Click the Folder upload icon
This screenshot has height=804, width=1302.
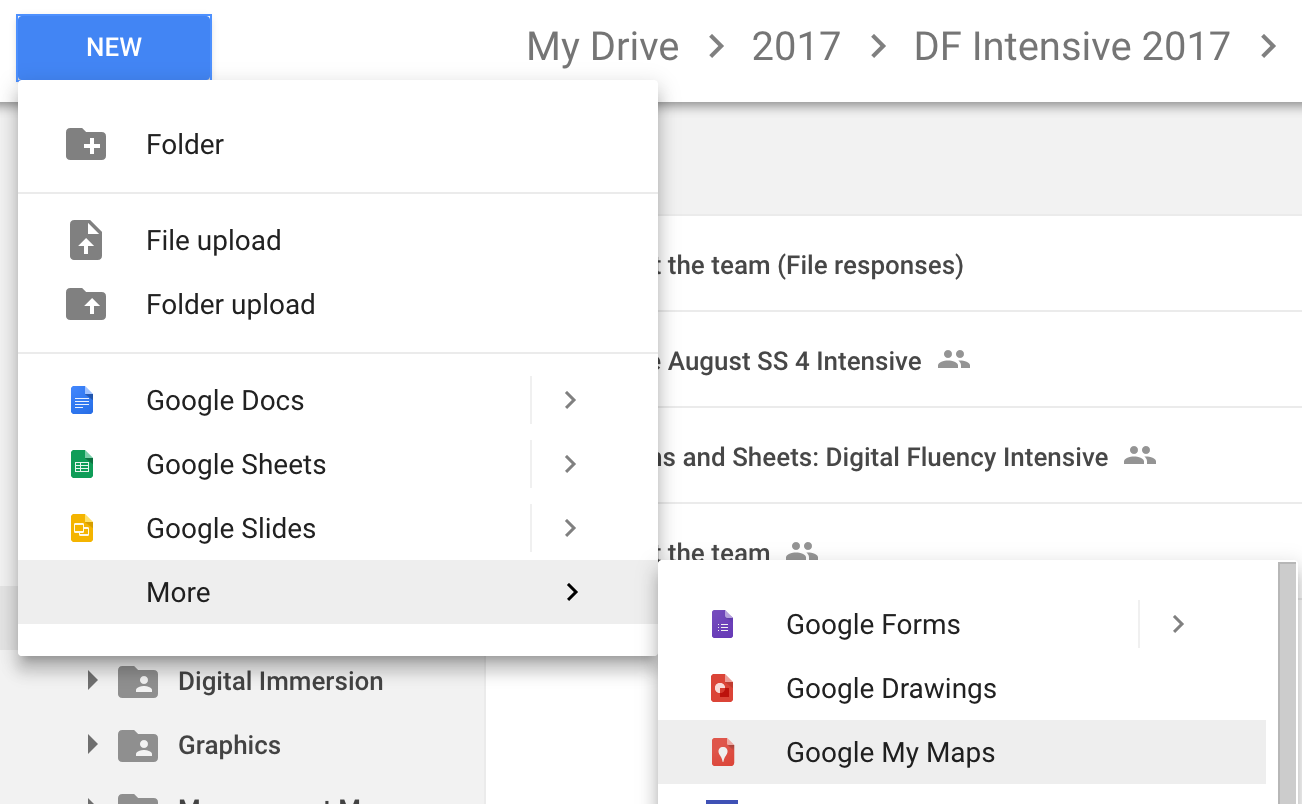click(86, 304)
